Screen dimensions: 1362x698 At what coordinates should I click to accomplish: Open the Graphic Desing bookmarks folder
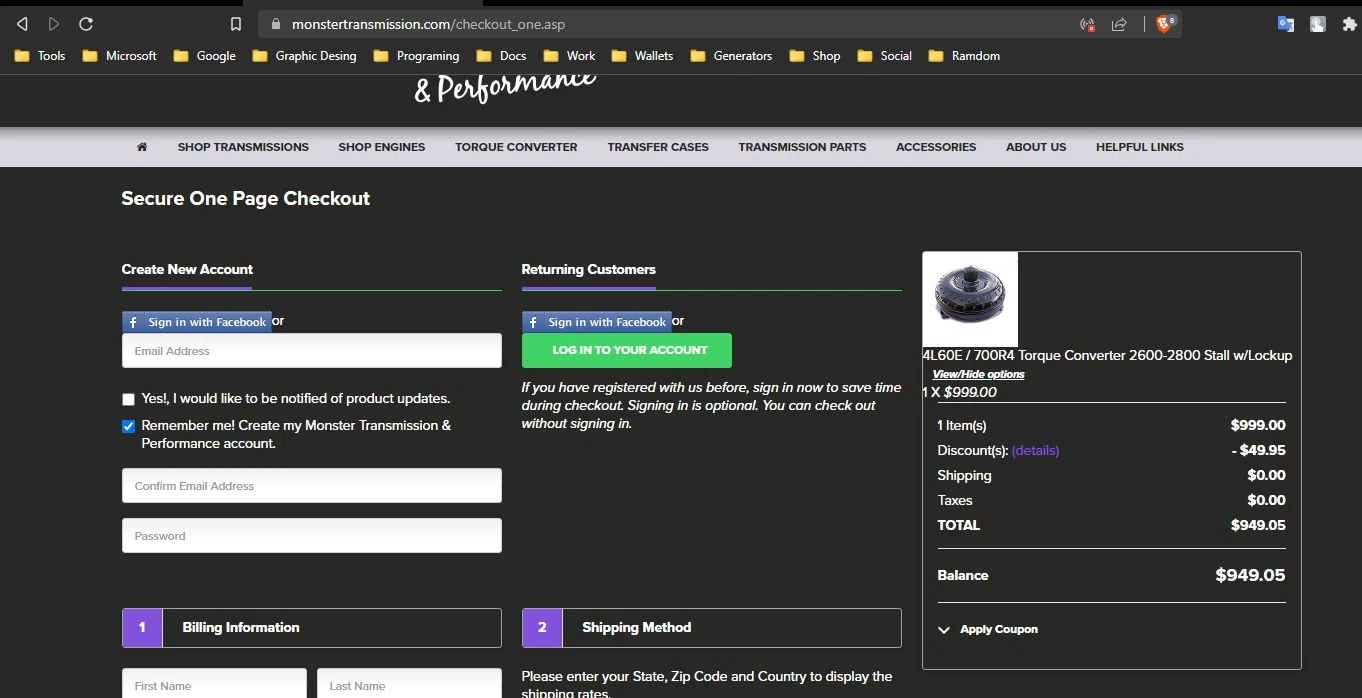tap(304, 56)
